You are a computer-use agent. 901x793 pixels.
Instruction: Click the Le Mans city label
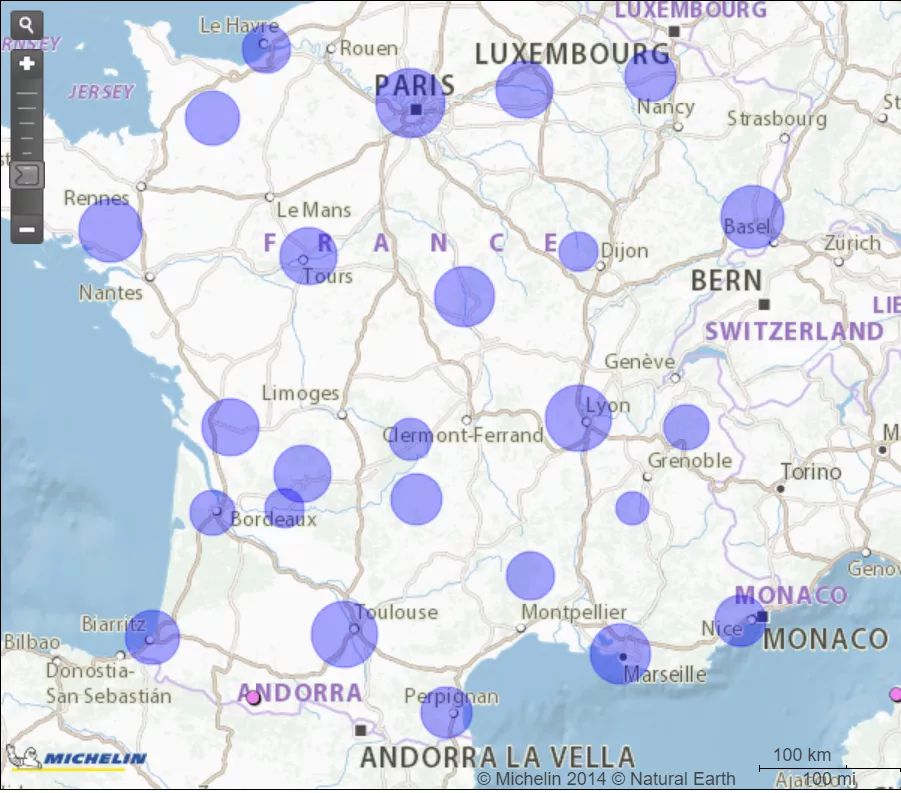314,210
